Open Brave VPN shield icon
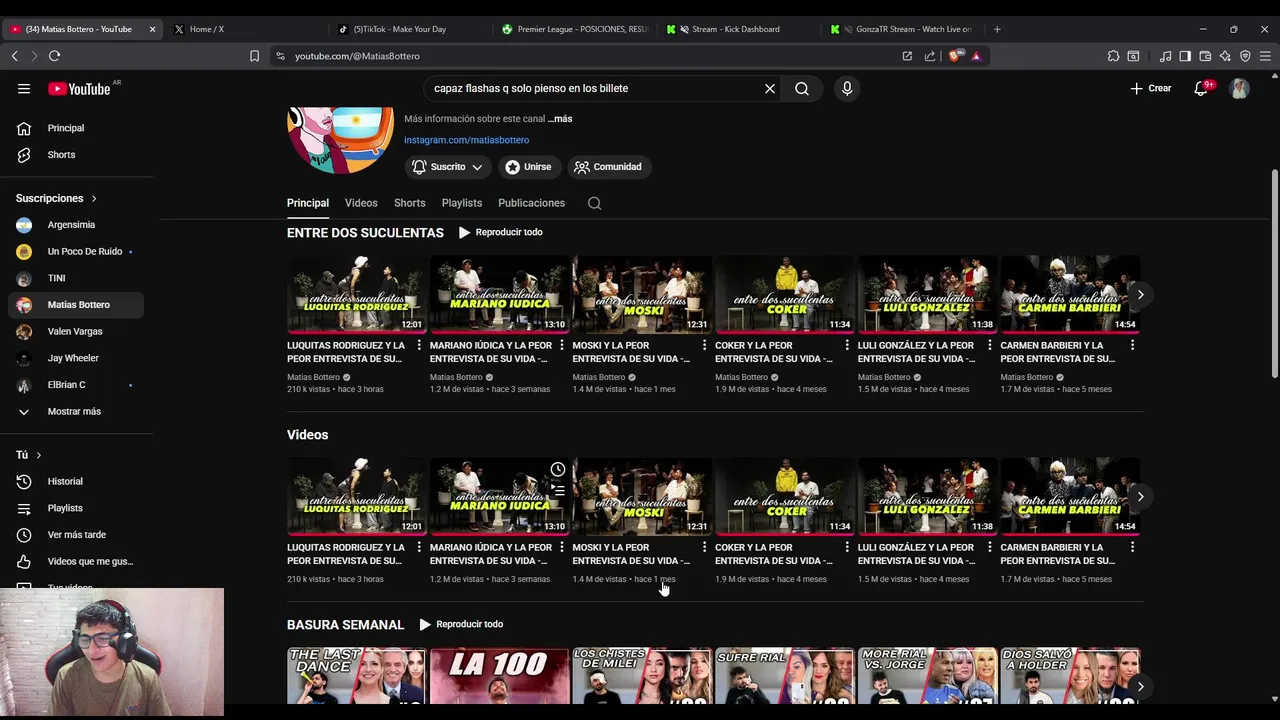The height and width of the screenshot is (720, 1280). [x=1245, y=56]
